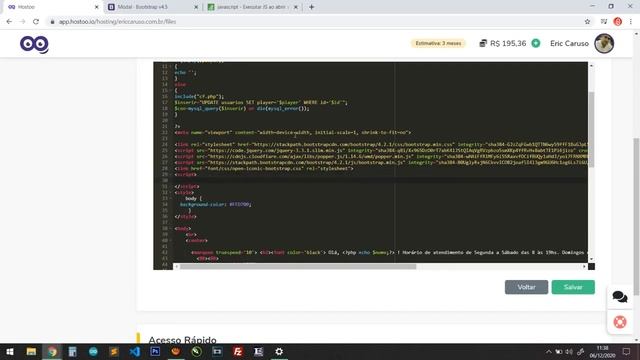This screenshot has width=640, height=360.
Task: Click the browser forward arrow
Action: (x=22, y=21)
